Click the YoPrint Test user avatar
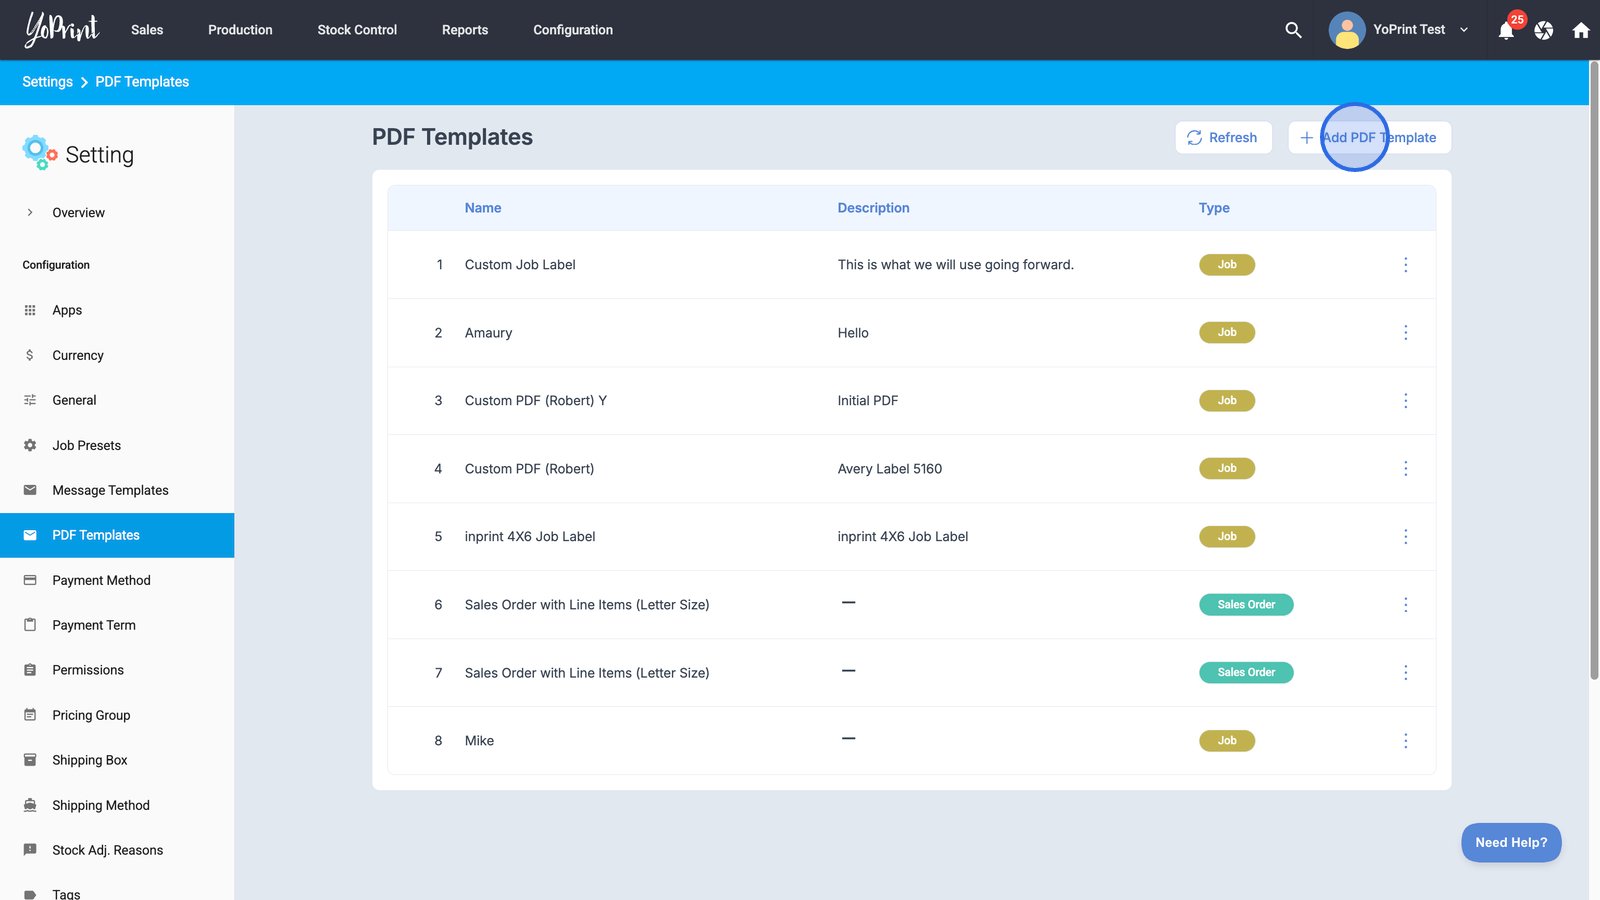Viewport: 1600px width, 900px height. pyautogui.click(x=1347, y=30)
